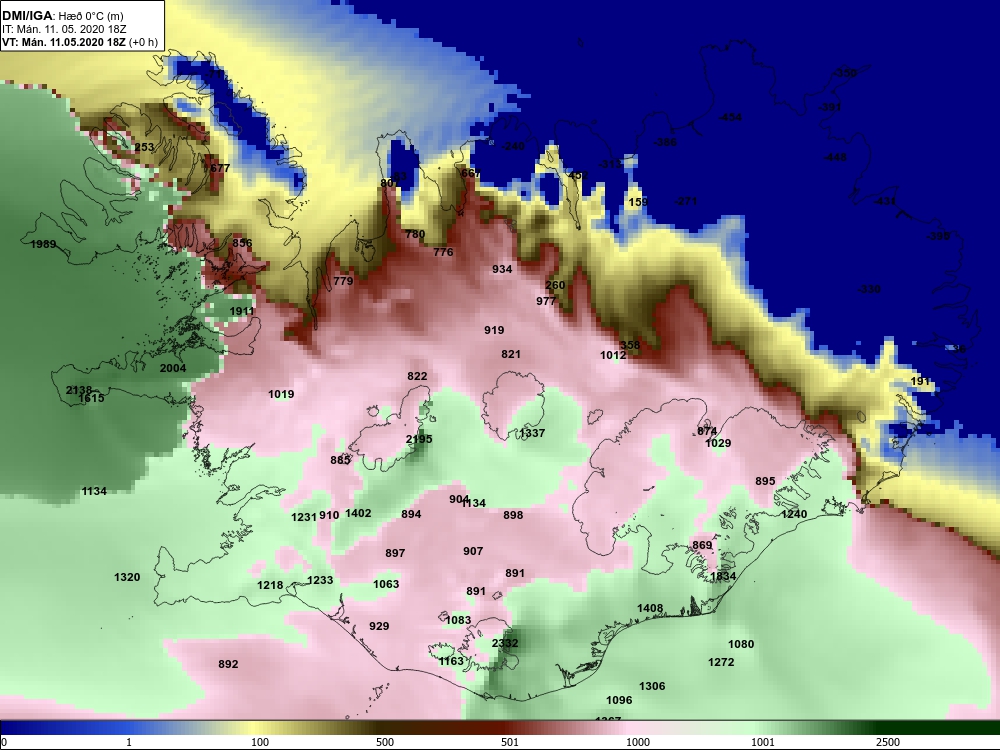The height and width of the screenshot is (750, 1000).
Task: Click the map value 1218
Action: pos(270,585)
